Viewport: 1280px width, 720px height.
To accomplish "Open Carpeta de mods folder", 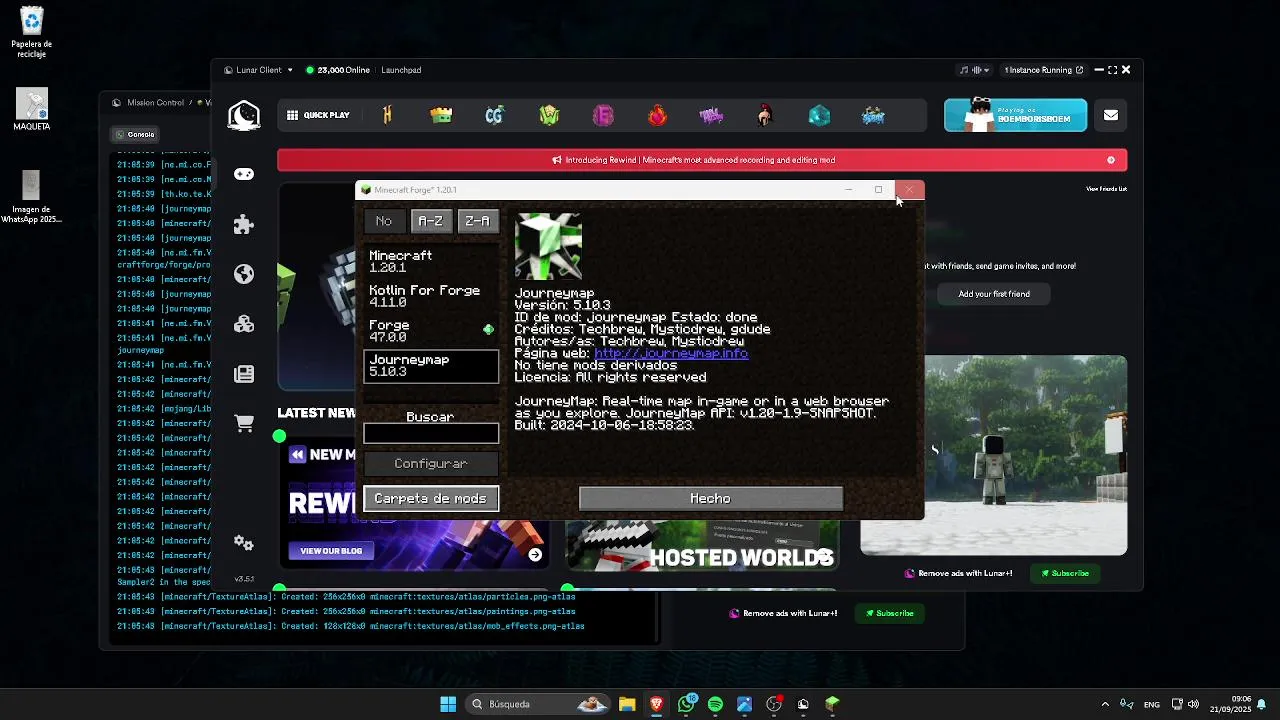I will [431, 498].
